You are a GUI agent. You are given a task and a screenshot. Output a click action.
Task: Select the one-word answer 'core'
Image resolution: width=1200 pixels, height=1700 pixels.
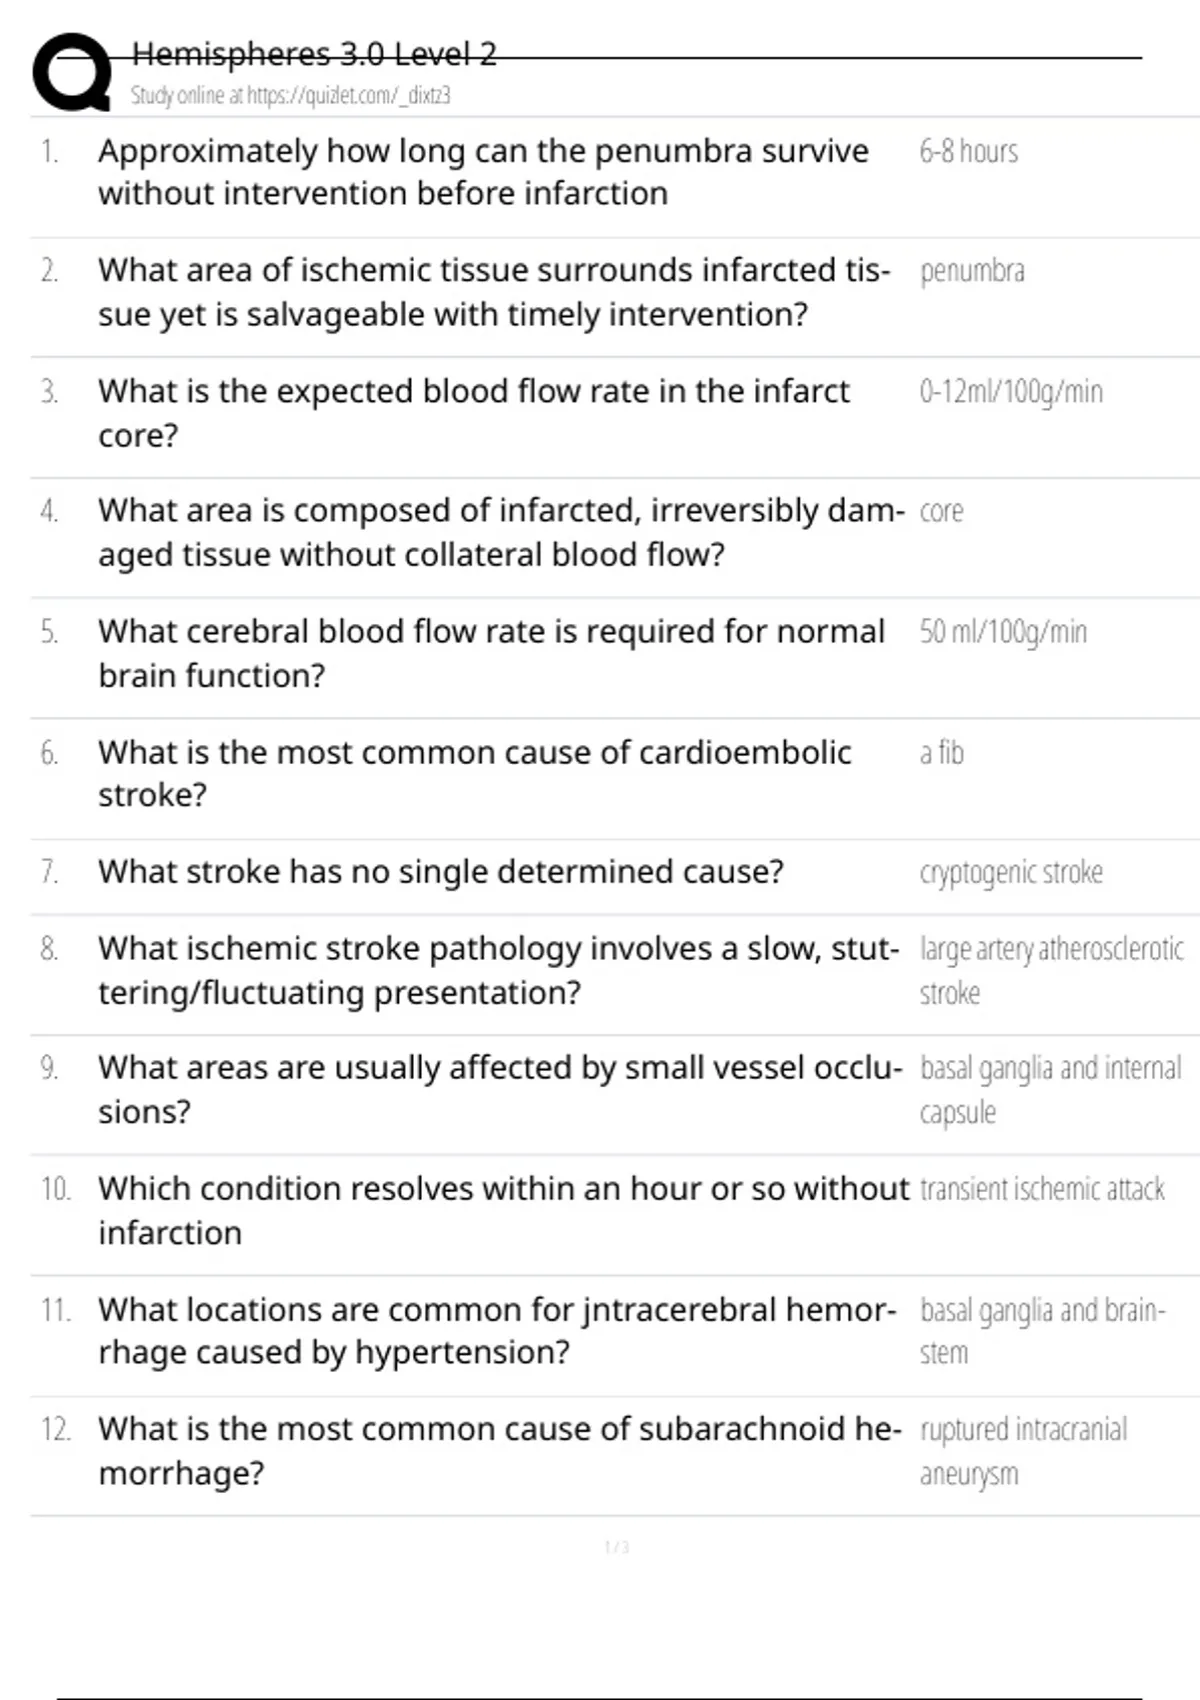tap(941, 511)
